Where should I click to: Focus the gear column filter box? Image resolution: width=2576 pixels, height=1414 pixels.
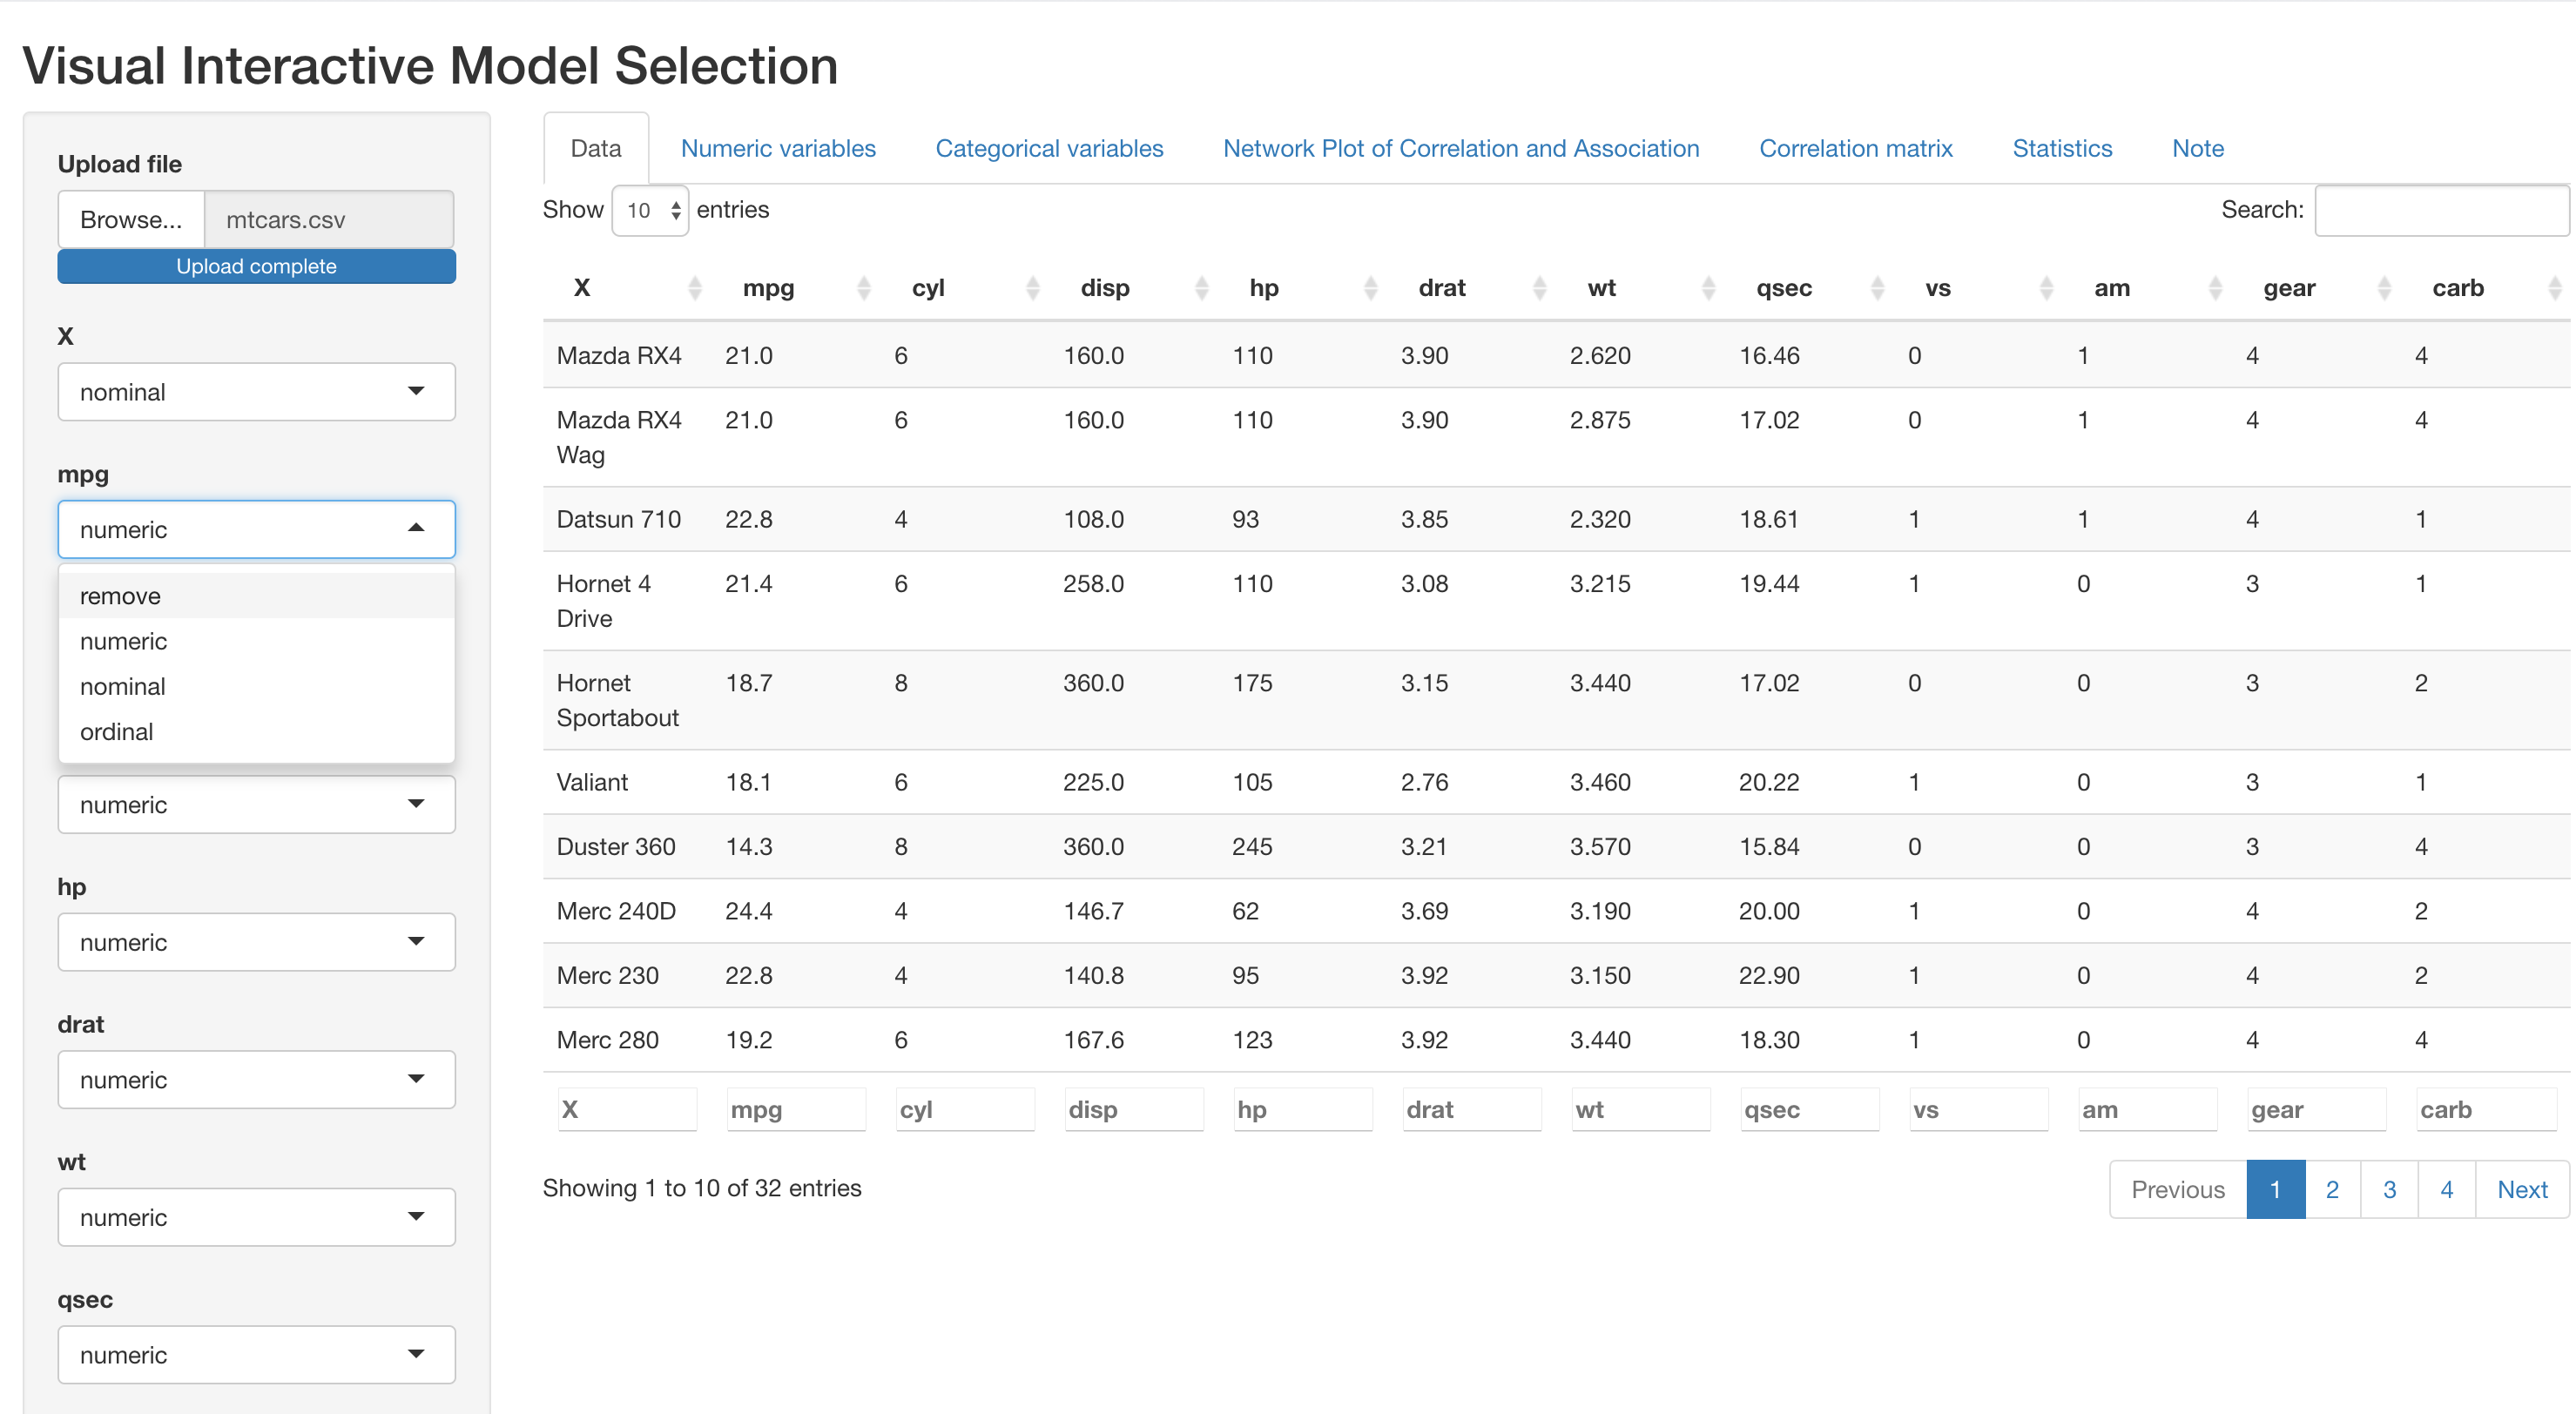coord(2315,1110)
